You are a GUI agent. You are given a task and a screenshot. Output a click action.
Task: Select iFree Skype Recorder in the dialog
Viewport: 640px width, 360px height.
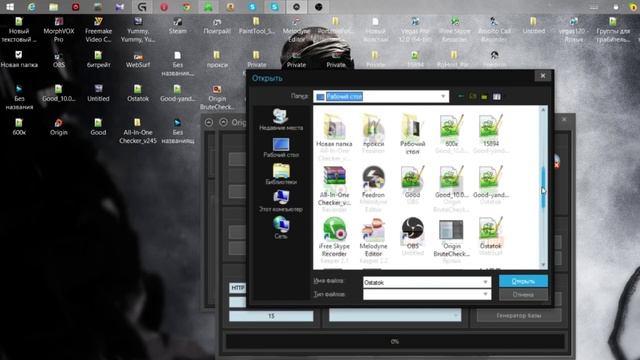(x=334, y=237)
